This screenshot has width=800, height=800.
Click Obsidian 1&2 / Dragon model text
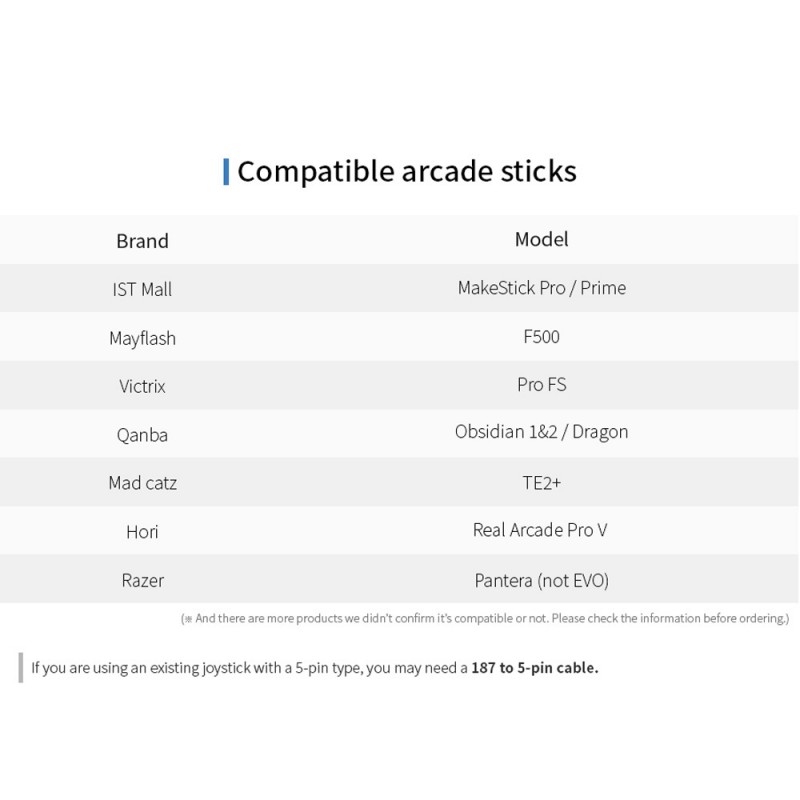coord(541,432)
